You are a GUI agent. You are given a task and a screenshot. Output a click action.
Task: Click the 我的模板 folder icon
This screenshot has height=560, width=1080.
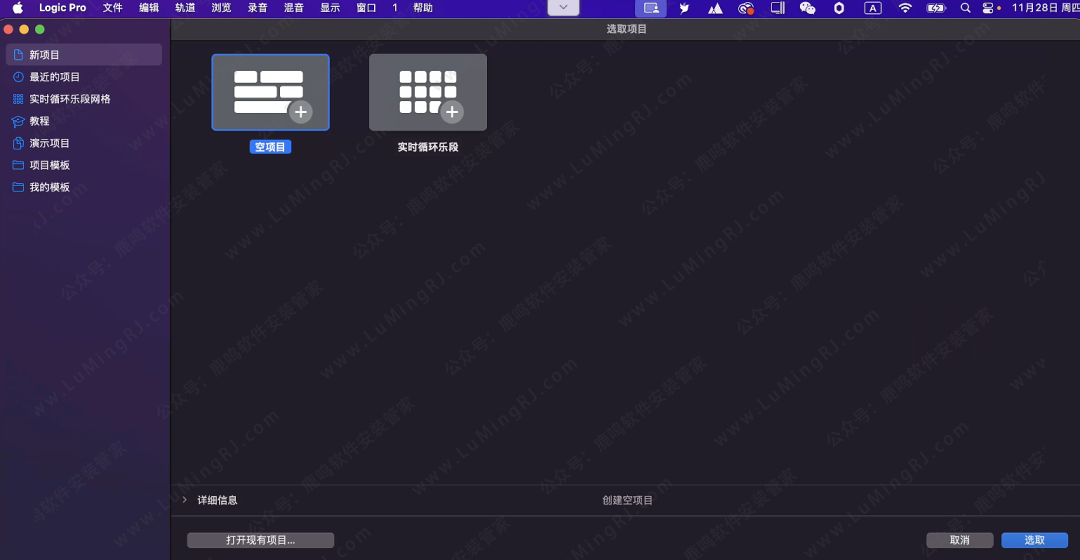click(x=18, y=187)
